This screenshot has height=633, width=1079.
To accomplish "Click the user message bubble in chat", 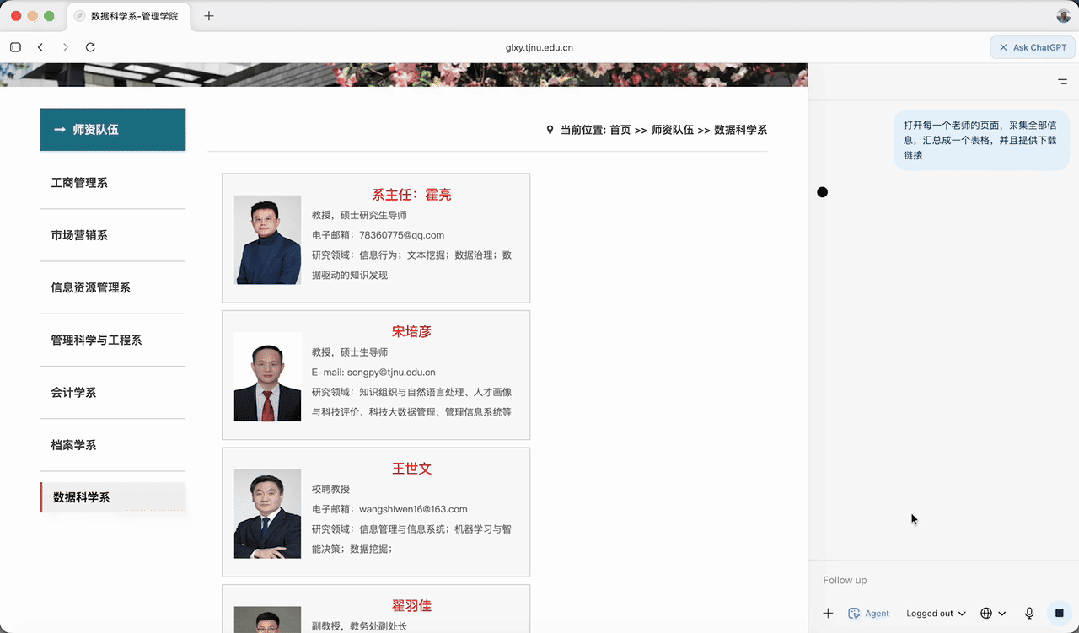I will [x=982, y=140].
